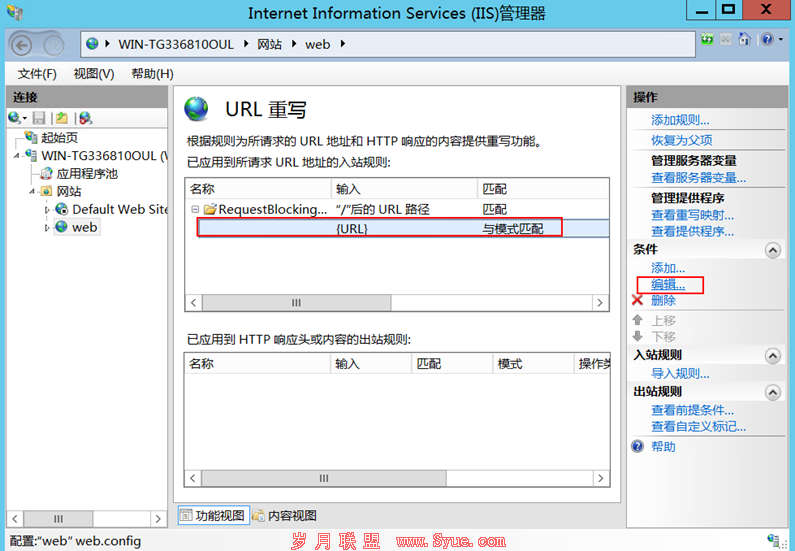Click the stop loading icon
The image size is (795, 551).
726,39
